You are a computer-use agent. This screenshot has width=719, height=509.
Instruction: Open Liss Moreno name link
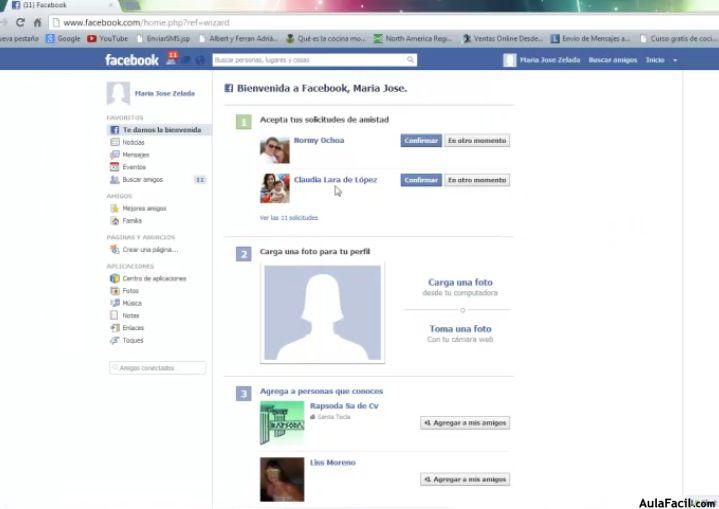tap(333, 463)
